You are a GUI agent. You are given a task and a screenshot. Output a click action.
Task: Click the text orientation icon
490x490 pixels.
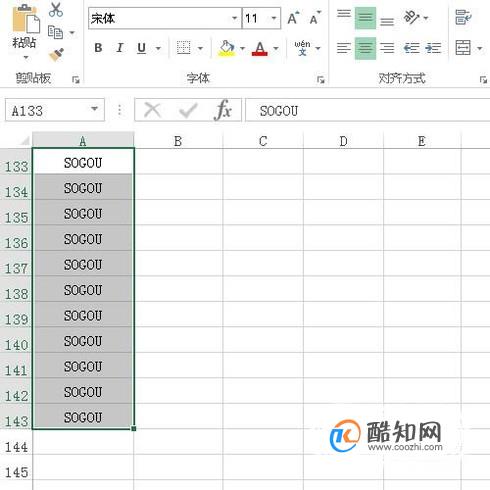(x=411, y=17)
